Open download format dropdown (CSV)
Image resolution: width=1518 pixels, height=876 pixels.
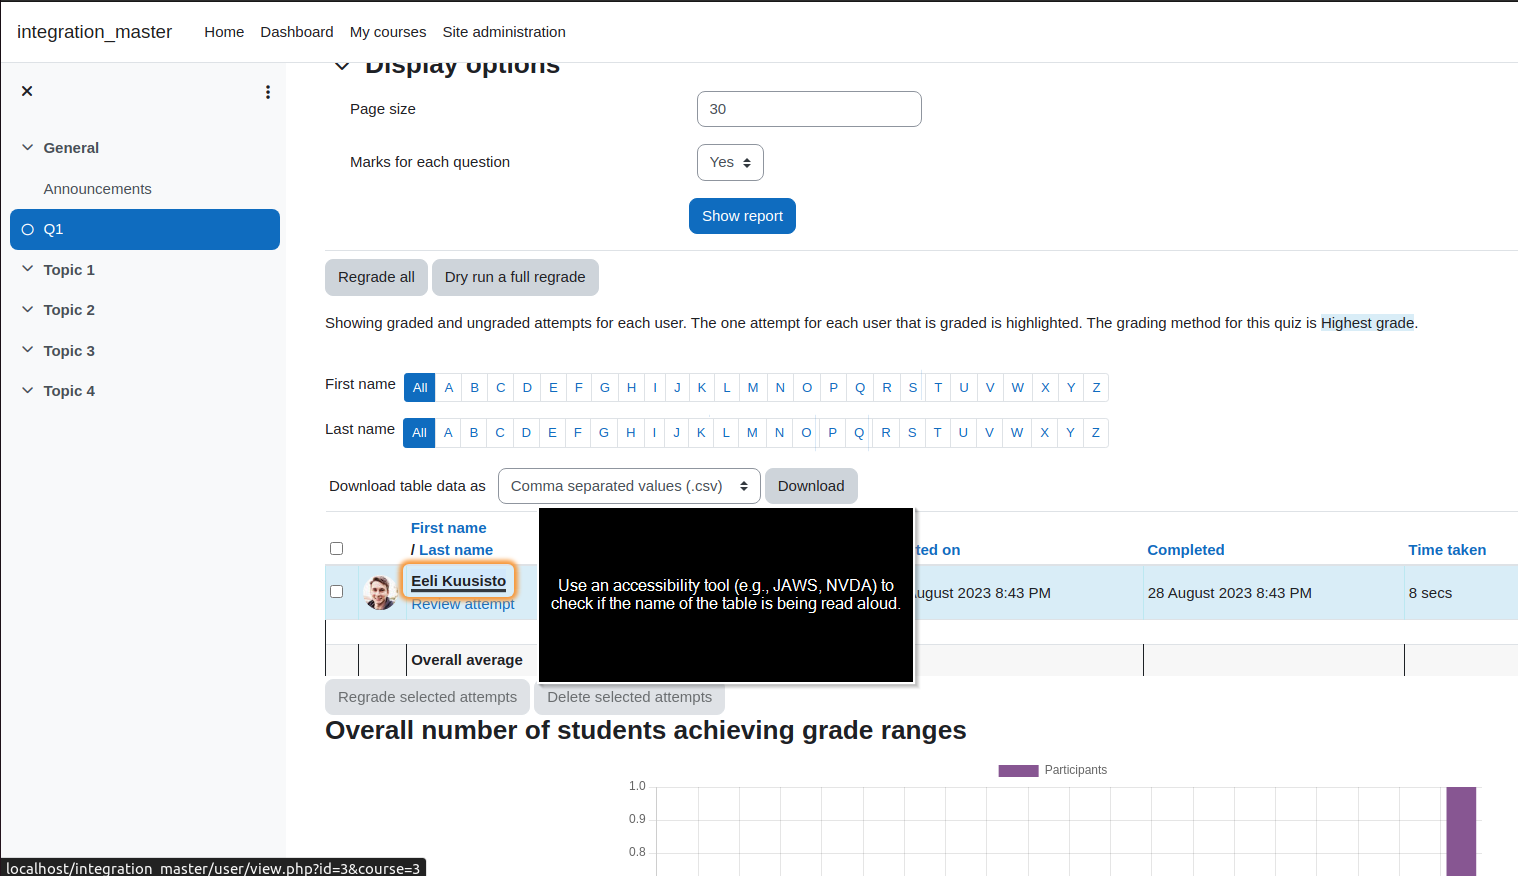[629, 486]
